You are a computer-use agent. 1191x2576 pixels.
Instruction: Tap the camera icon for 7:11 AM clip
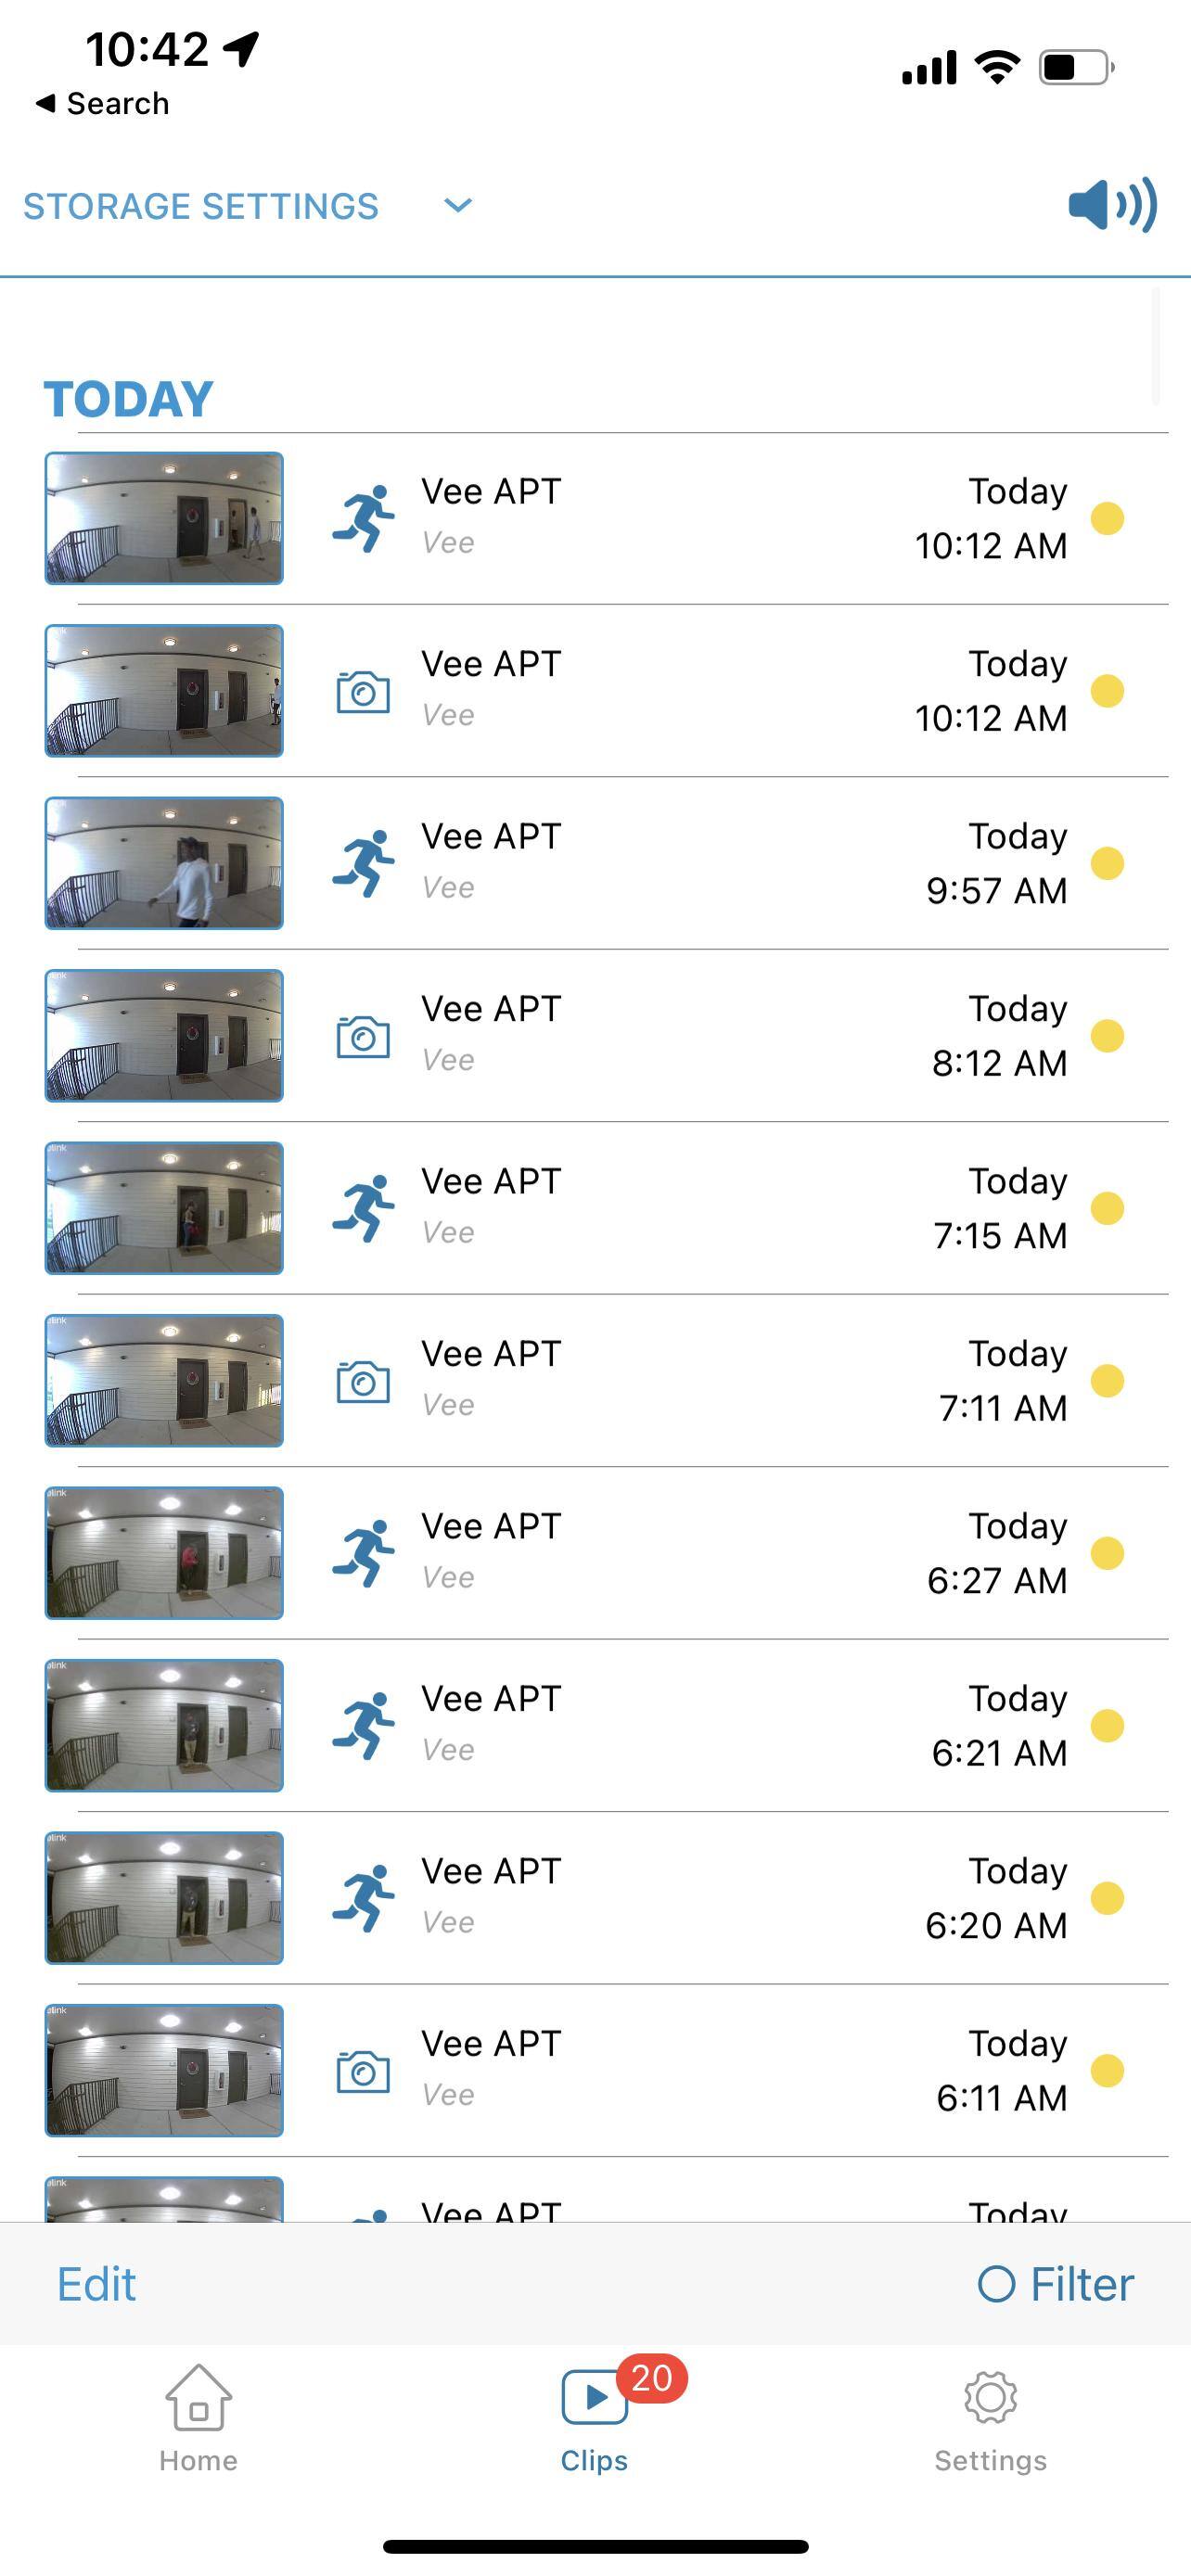pyautogui.click(x=363, y=1381)
